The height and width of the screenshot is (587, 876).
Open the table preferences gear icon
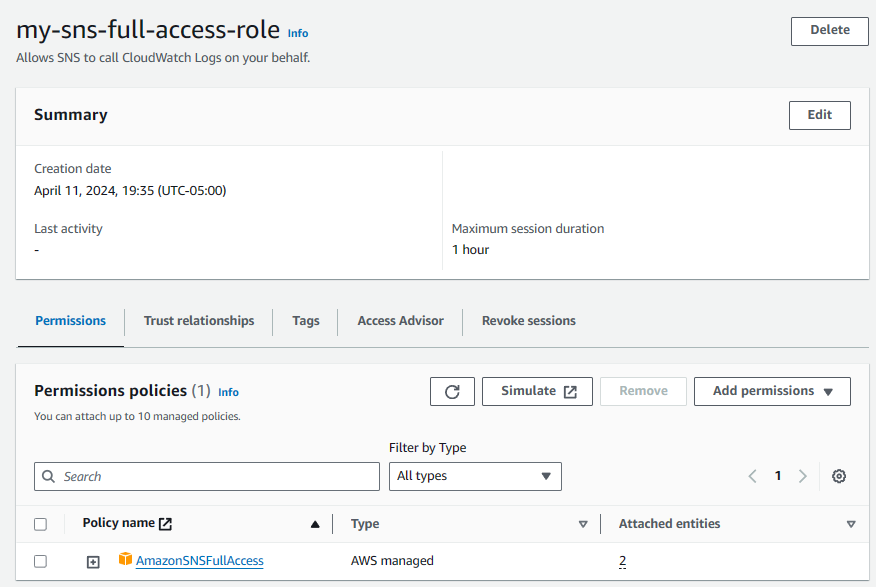point(839,476)
